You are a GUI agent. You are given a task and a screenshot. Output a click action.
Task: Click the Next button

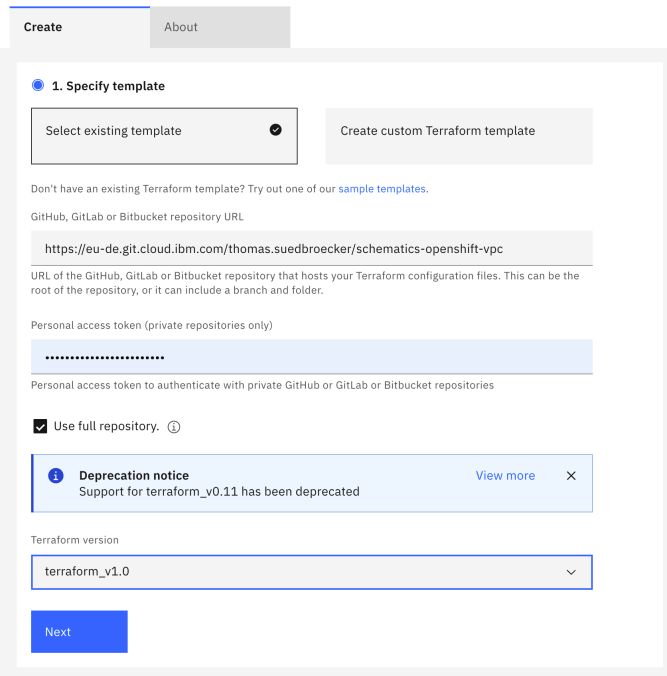click(79, 632)
